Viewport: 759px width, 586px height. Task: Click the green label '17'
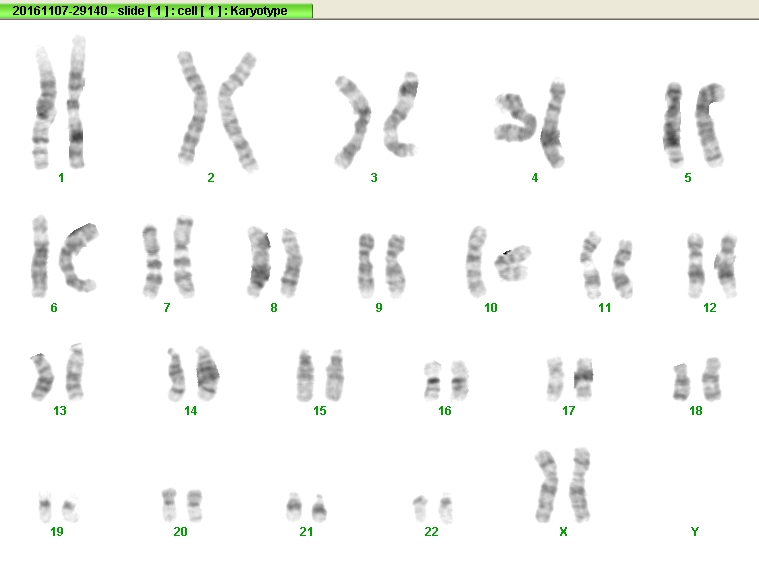(x=568, y=410)
